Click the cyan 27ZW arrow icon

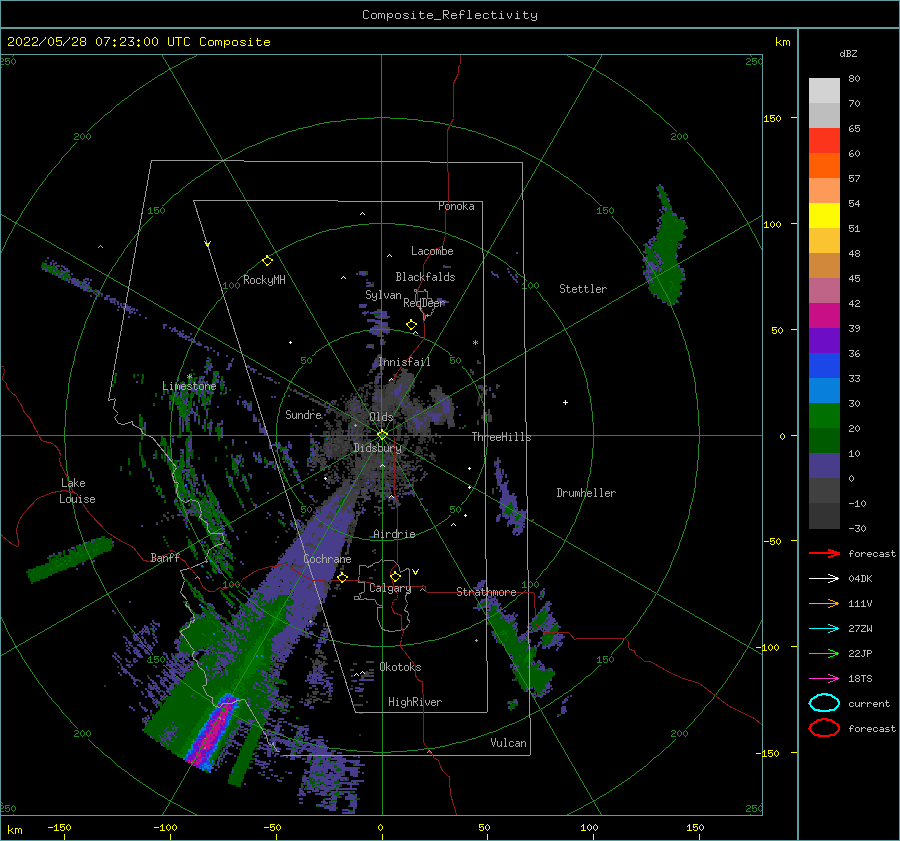click(824, 629)
